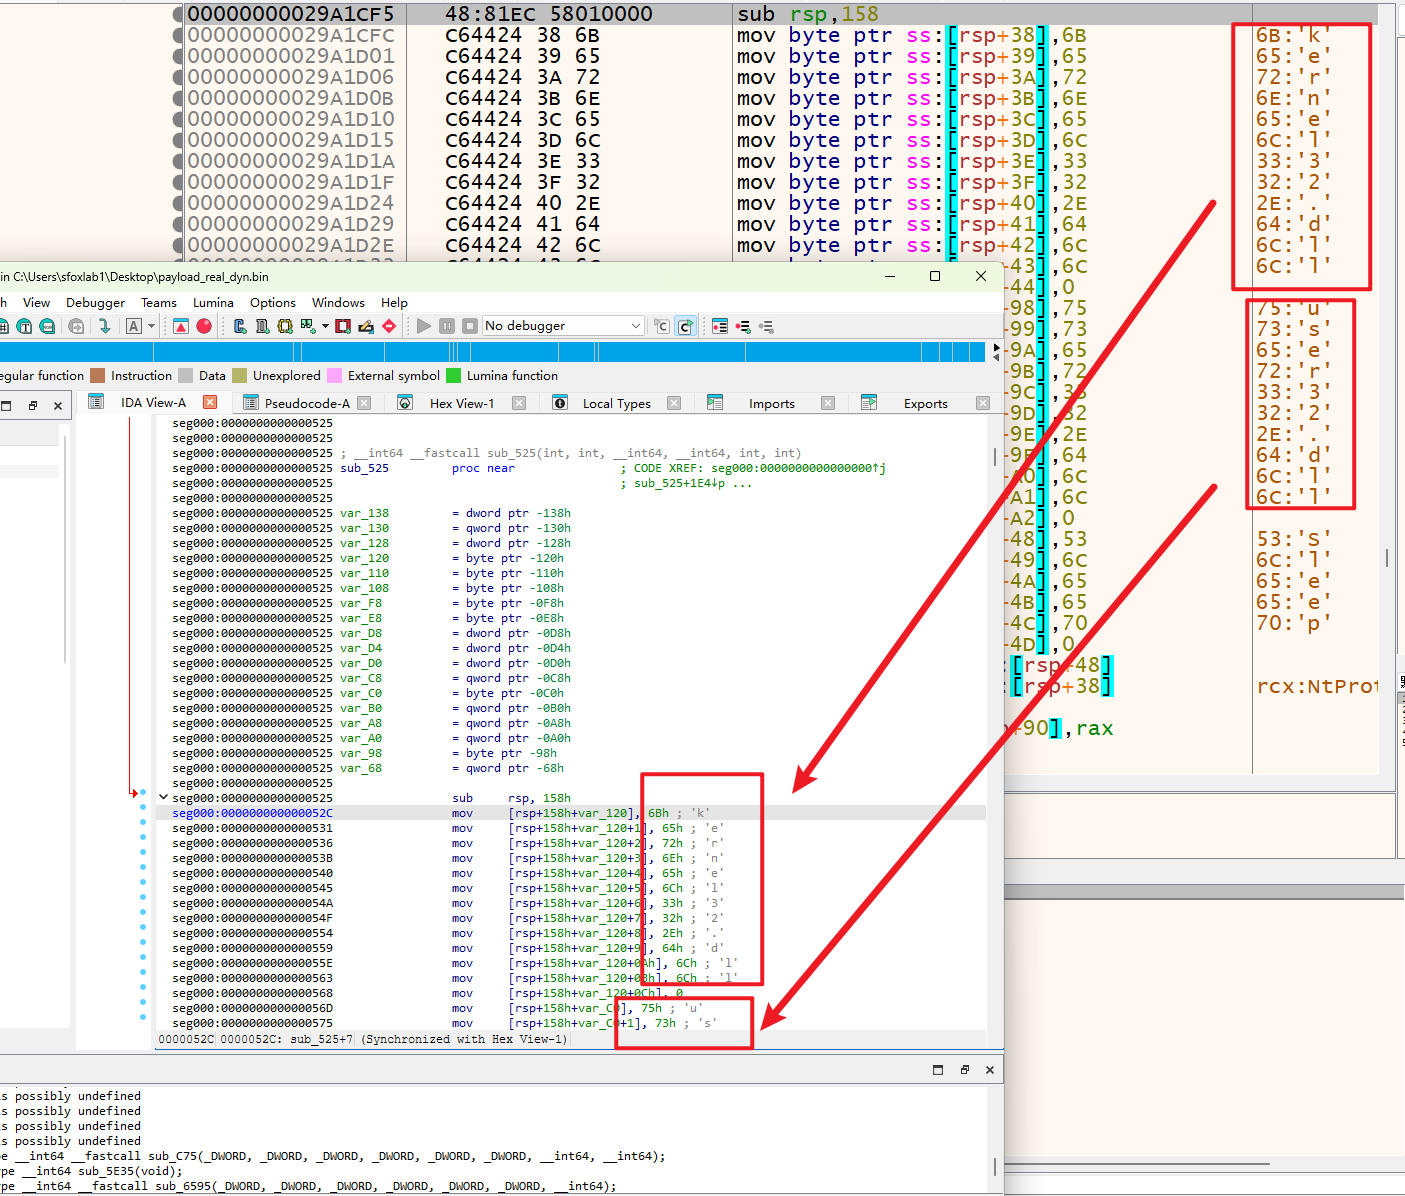Click 'rcx:NtProt' comment in the background debugger
Image resolution: width=1405 pixels, height=1196 pixels.
(1317, 686)
